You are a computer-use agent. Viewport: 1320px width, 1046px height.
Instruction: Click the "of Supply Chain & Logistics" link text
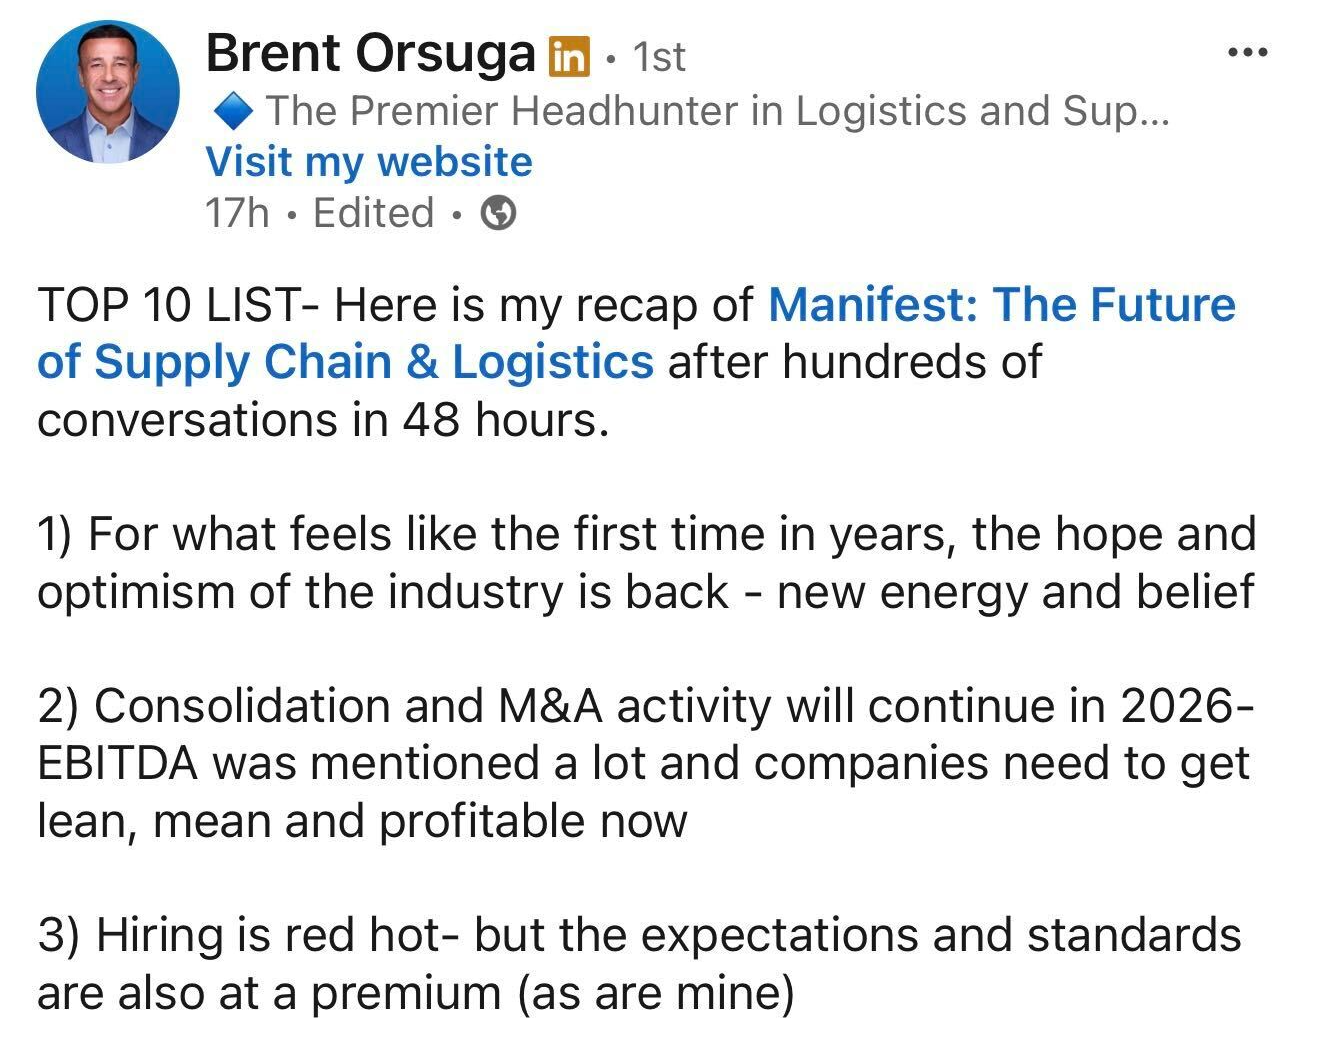345,362
